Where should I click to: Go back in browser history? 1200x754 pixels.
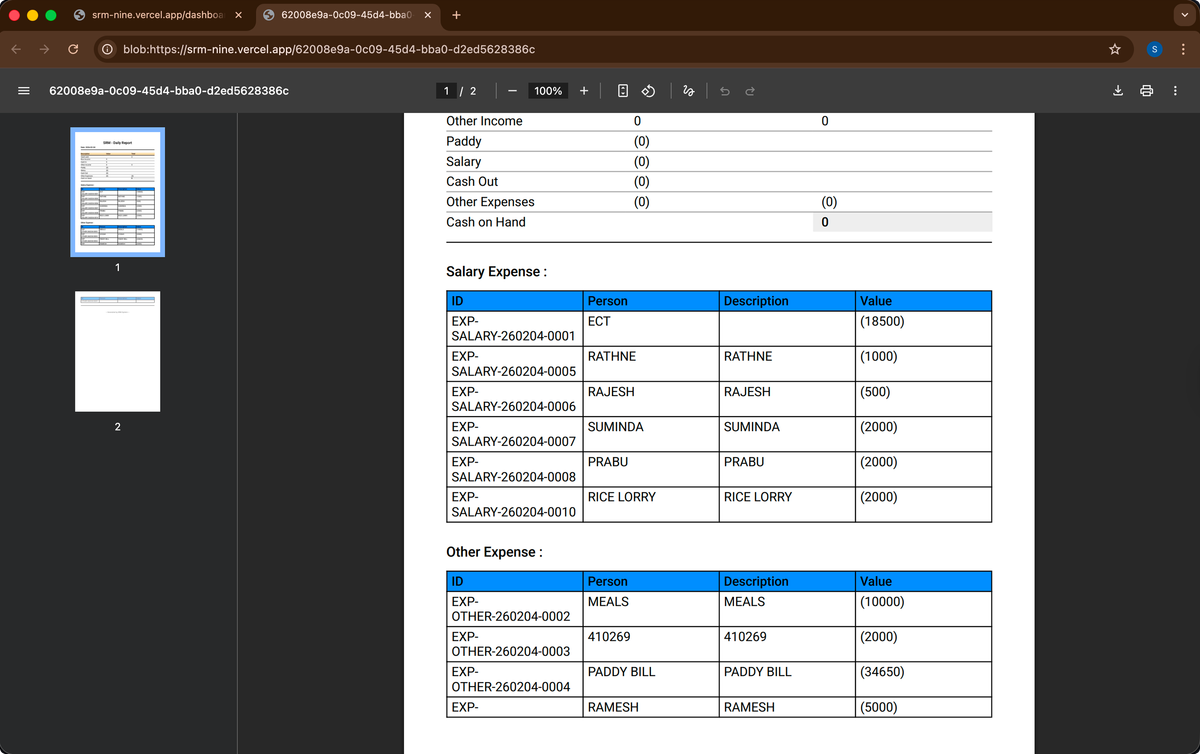coord(17,49)
